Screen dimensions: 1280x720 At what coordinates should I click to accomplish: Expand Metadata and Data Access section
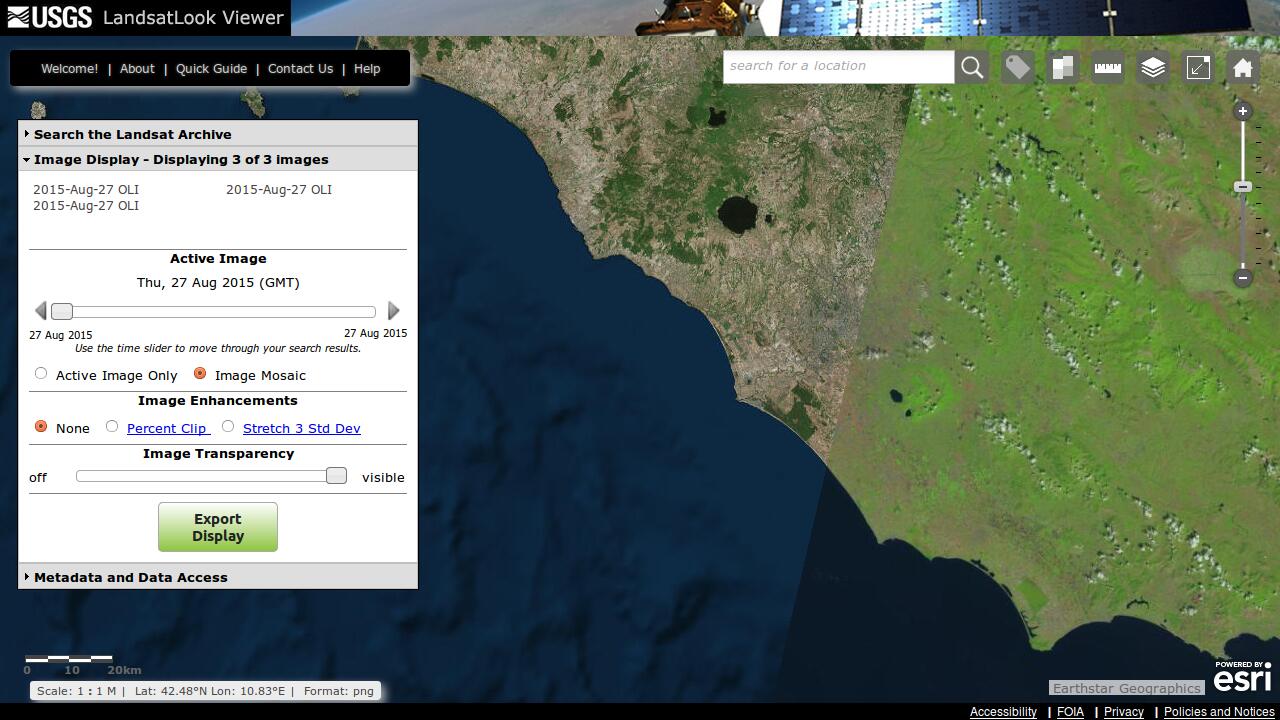click(218, 577)
